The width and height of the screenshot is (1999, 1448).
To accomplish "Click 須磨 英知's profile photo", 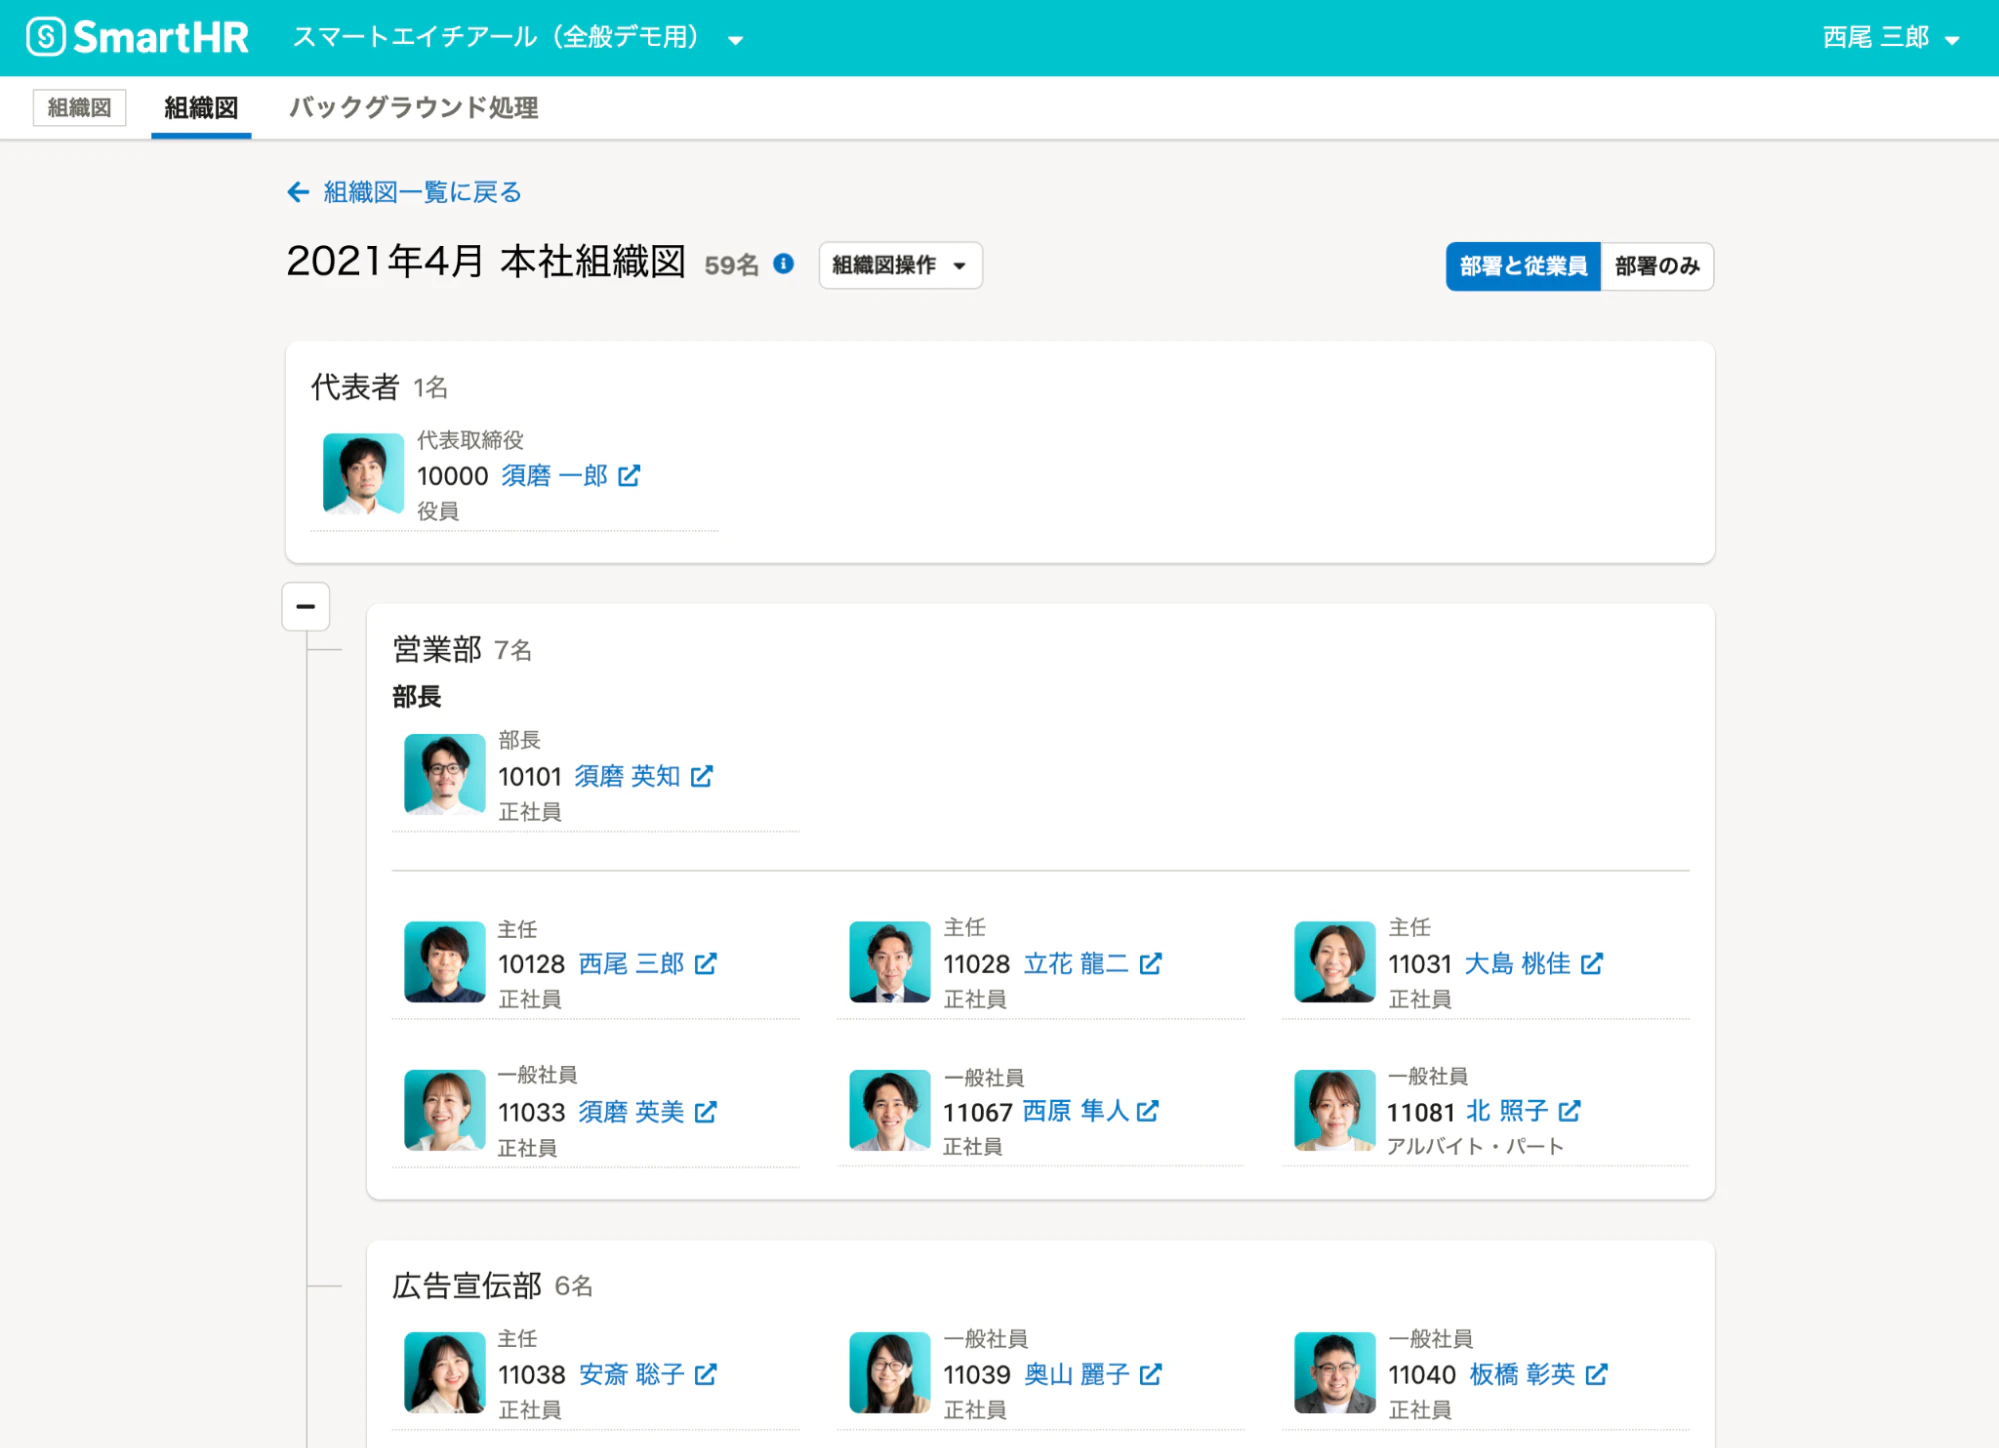I will [x=445, y=775].
